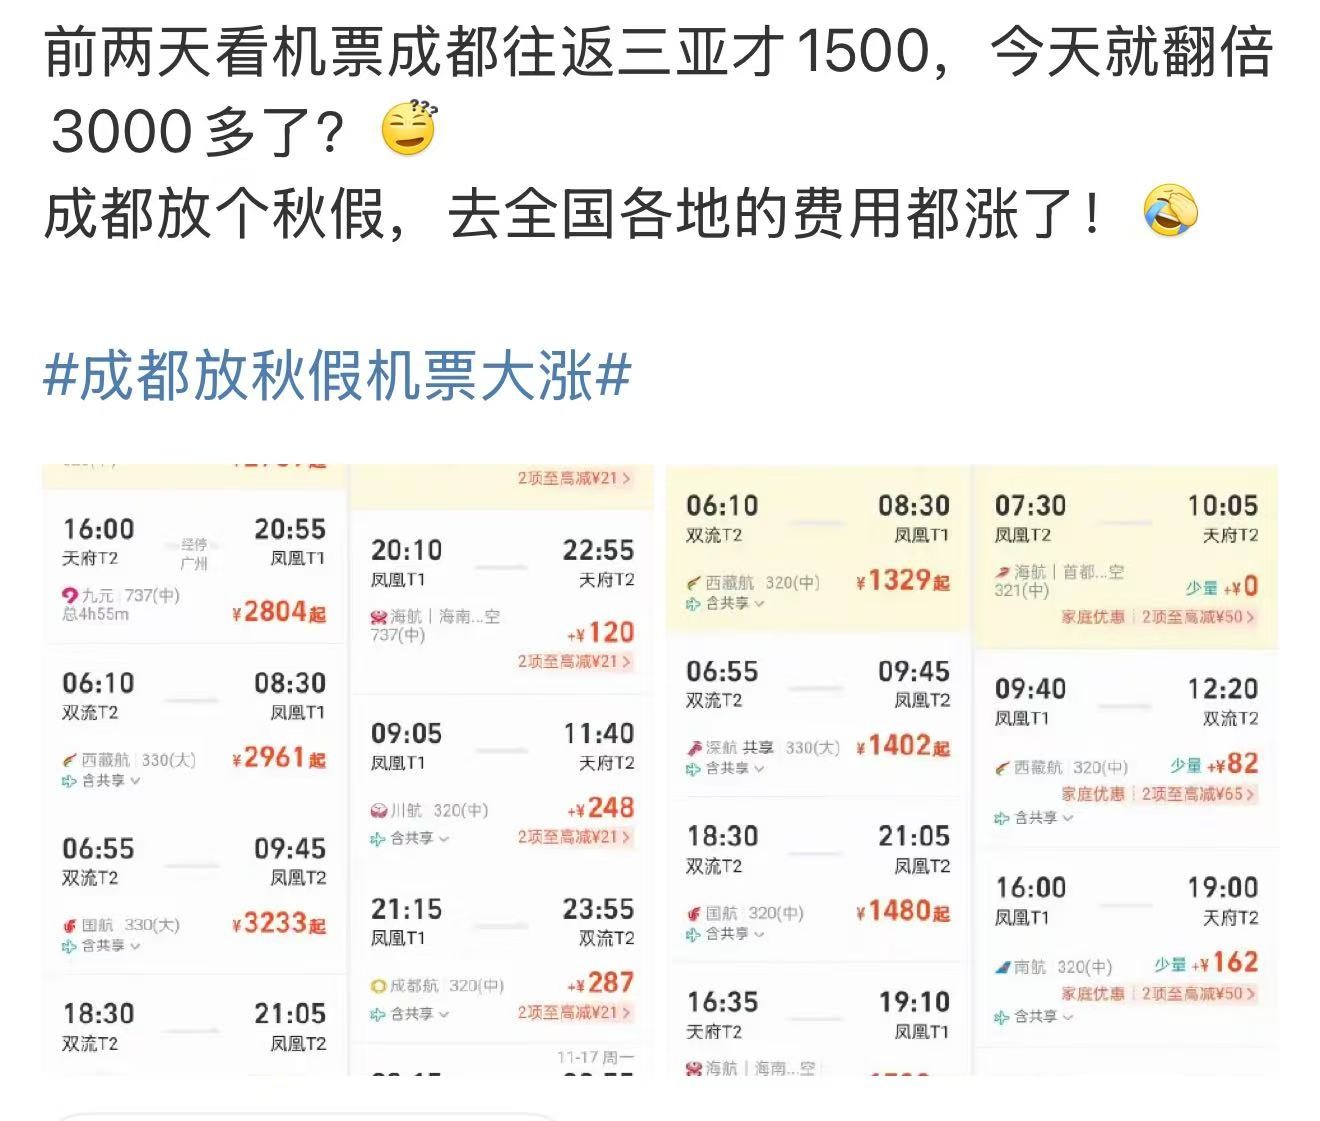Select the 18:30 国航 flight priced ¥1480
Image resolution: width=1320 pixels, height=1121 pixels.
[x=817, y=880]
